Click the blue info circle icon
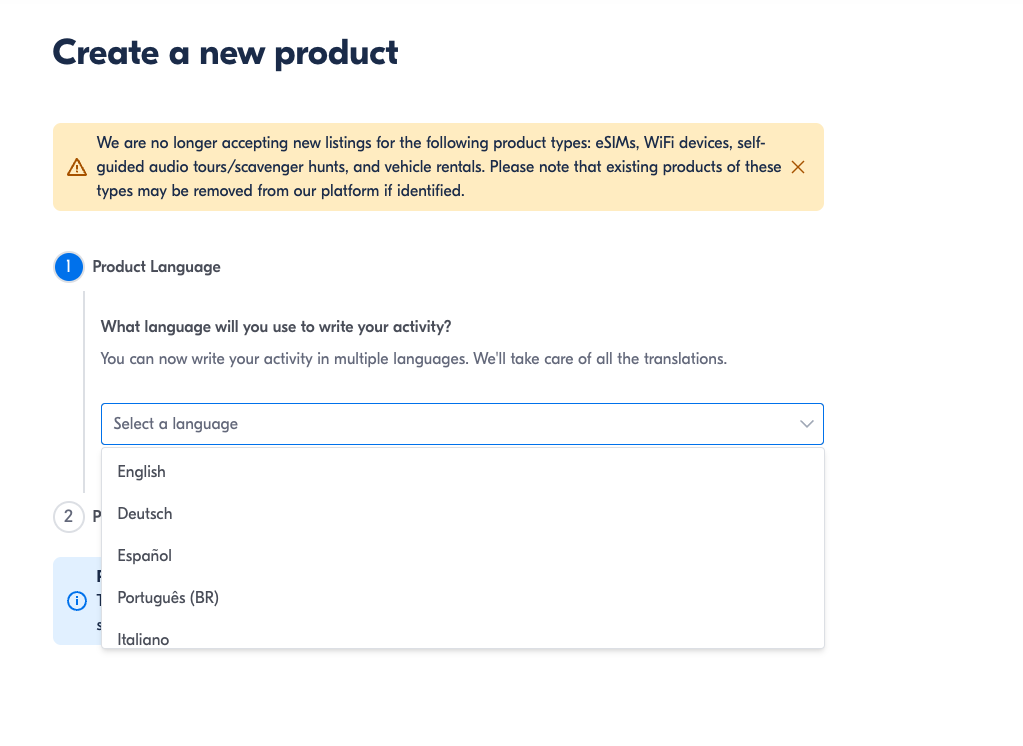The height and width of the screenshot is (746, 1023). pyautogui.click(x=77, y=600)
